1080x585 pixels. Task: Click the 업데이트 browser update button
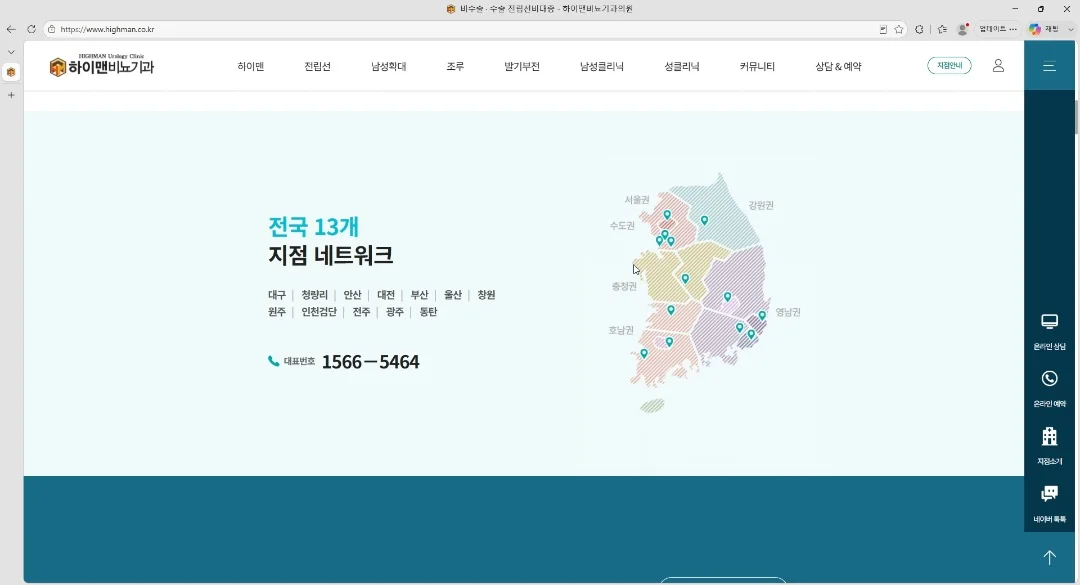click(x=998, y=30)
